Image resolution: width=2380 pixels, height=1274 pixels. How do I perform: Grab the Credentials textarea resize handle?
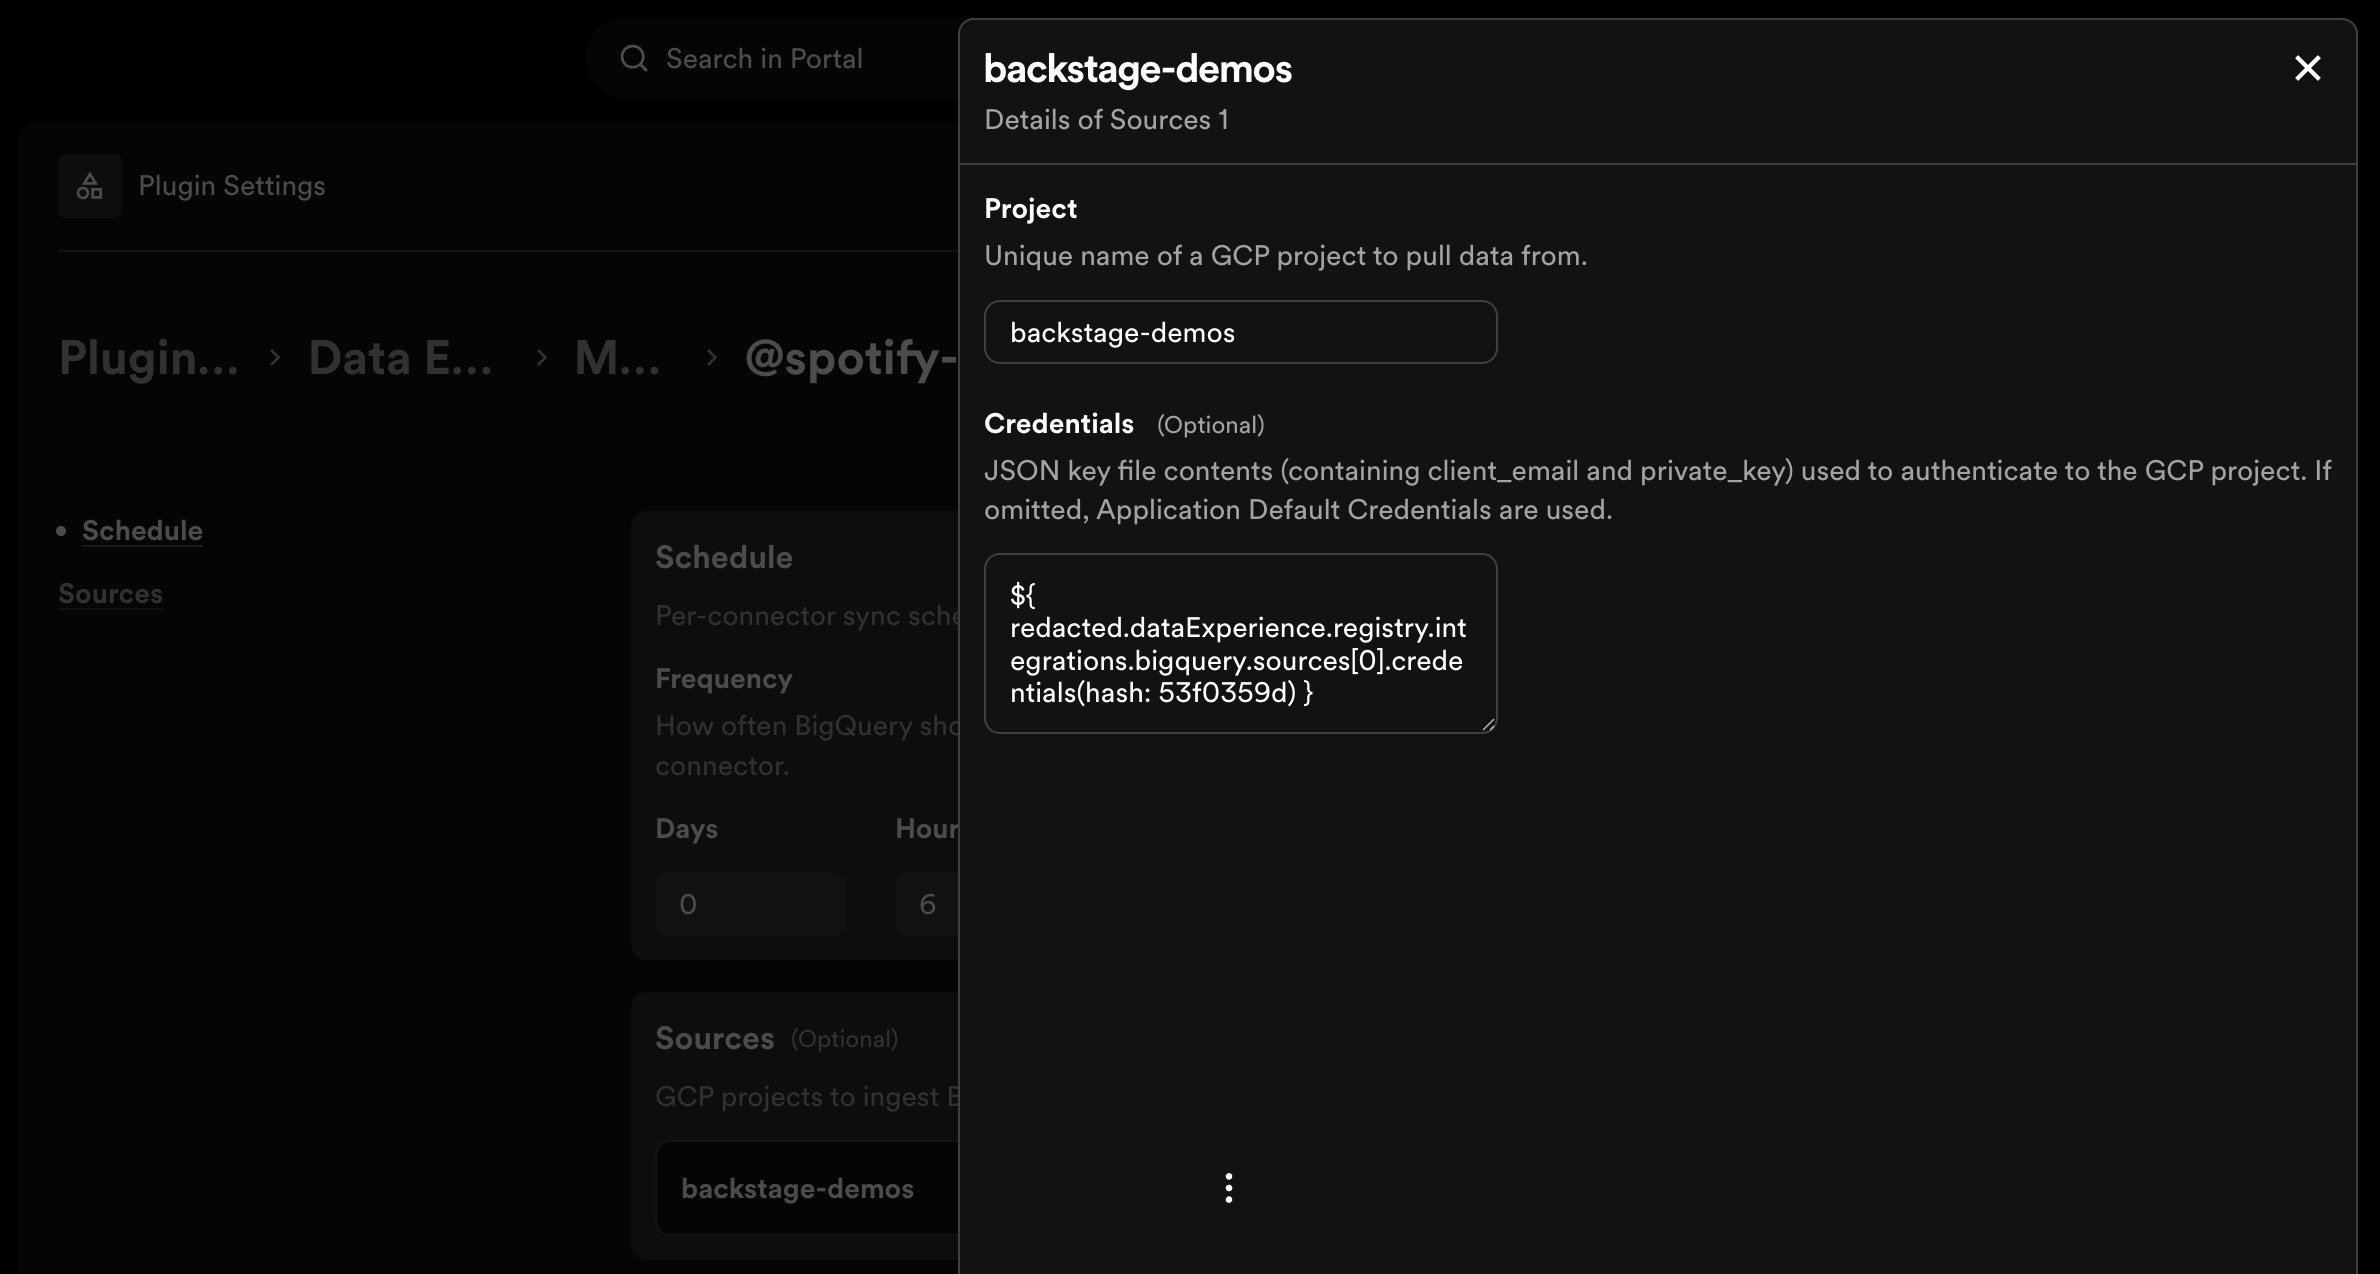(1488, 724)
